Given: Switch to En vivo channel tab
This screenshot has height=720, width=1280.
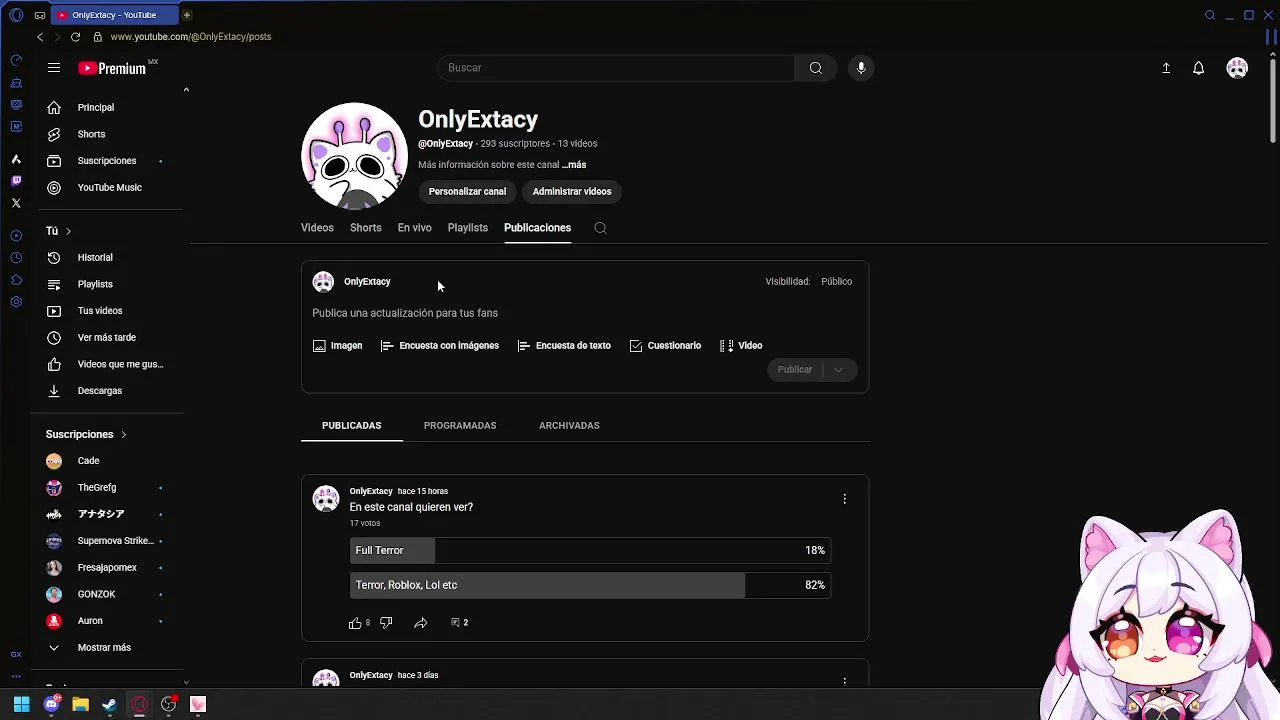Looking at the screenshot, I should tap(414, 228).
